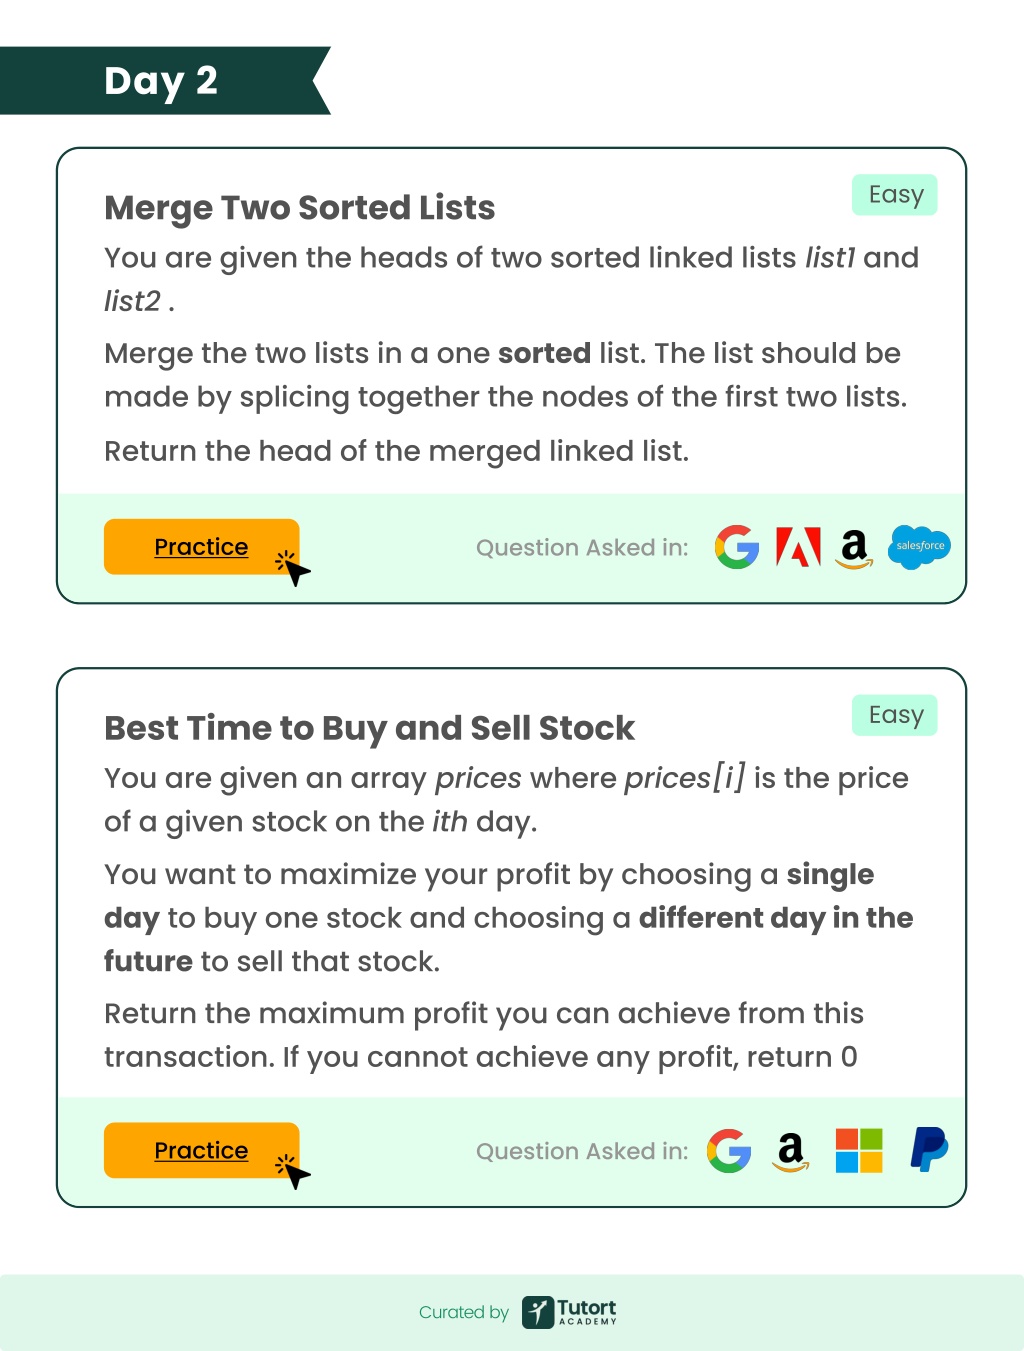Click the Best Time to Buy and Sell Stock title
Image resolution: width=1024 pixels, height=1351 pixels.
coord(369,728)
